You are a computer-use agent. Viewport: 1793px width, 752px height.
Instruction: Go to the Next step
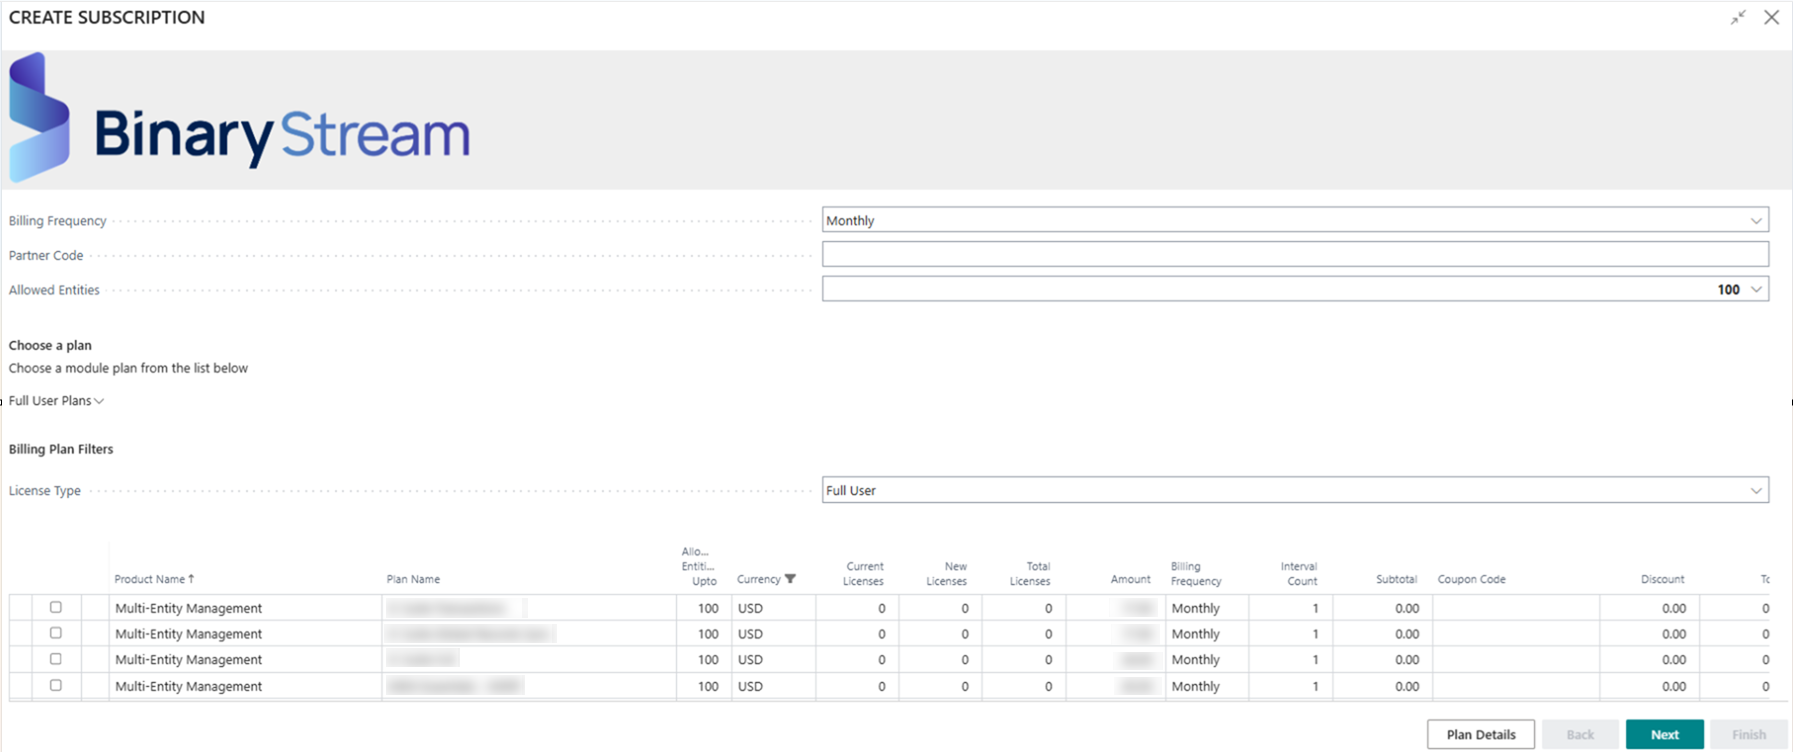[1664, 734]
